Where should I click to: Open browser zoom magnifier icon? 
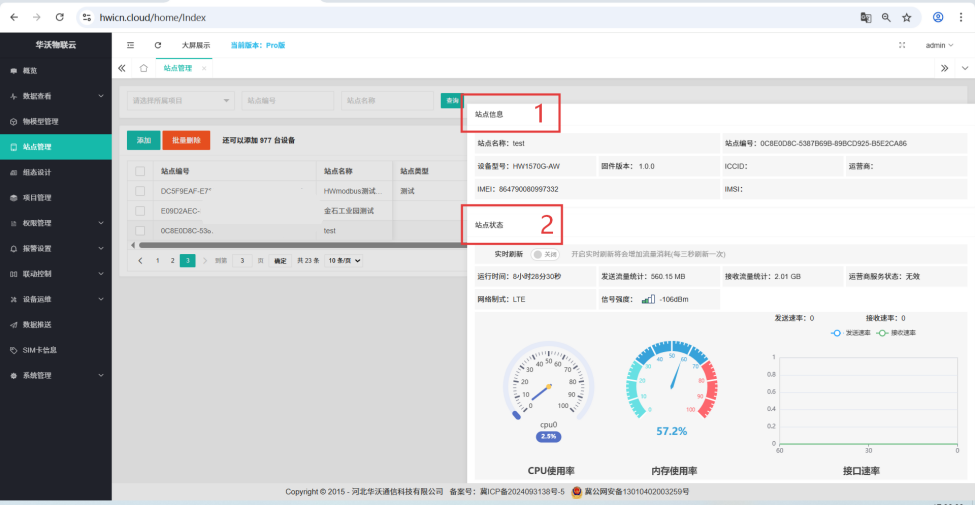click(886, 17)
